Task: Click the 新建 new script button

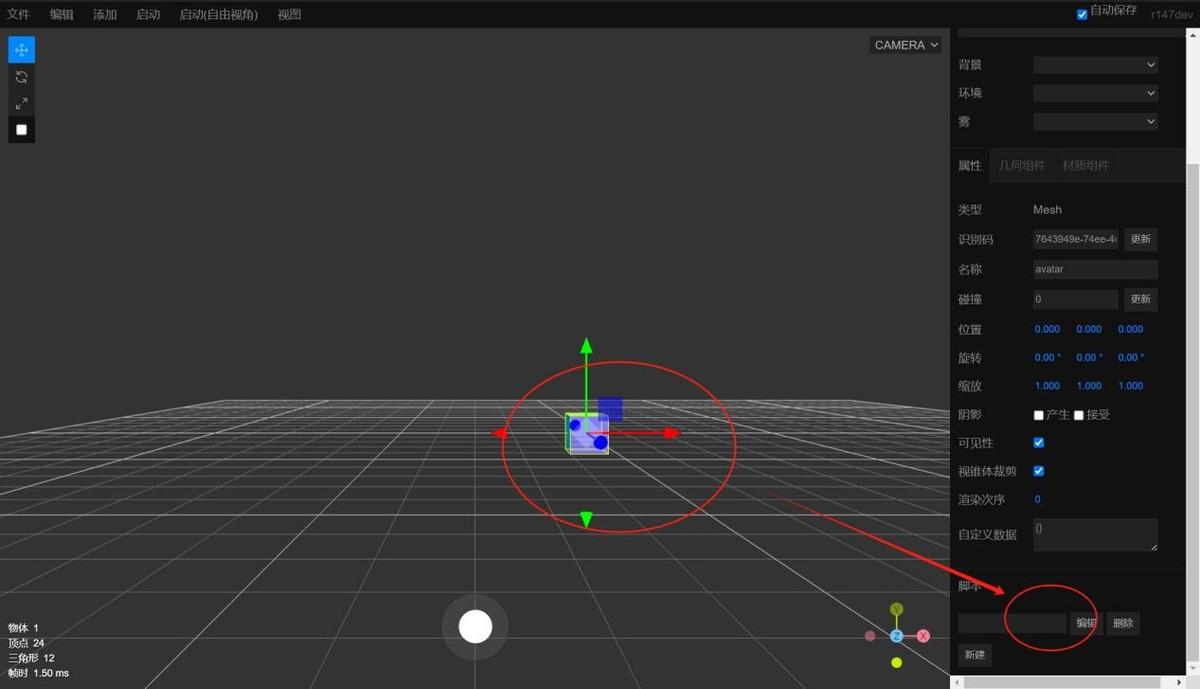Action: (x=974, y=655)
